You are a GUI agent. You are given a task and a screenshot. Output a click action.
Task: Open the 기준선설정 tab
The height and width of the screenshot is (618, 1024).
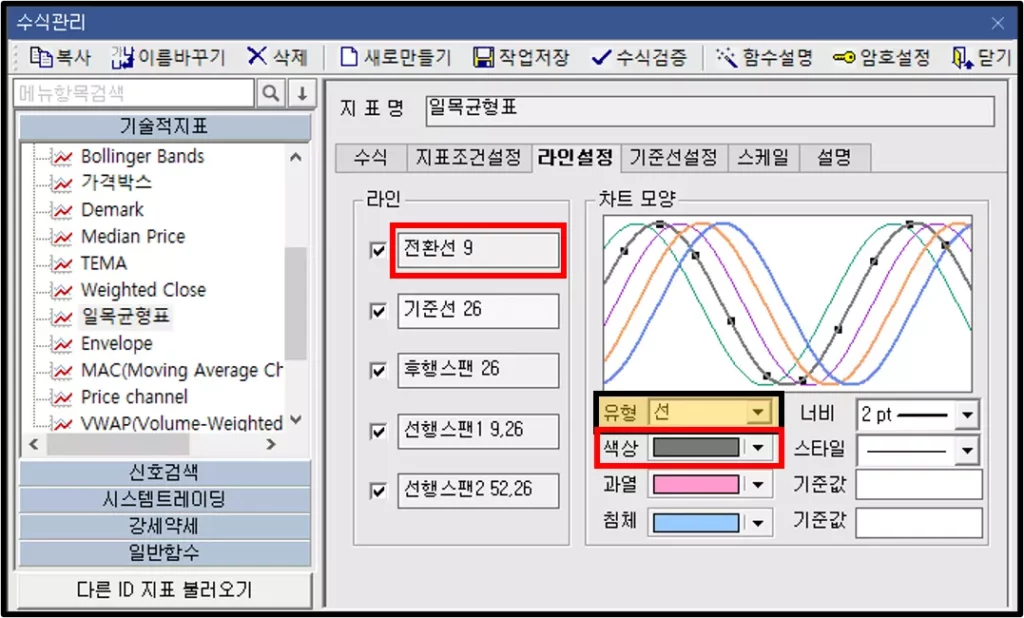[x=673, y=158]
